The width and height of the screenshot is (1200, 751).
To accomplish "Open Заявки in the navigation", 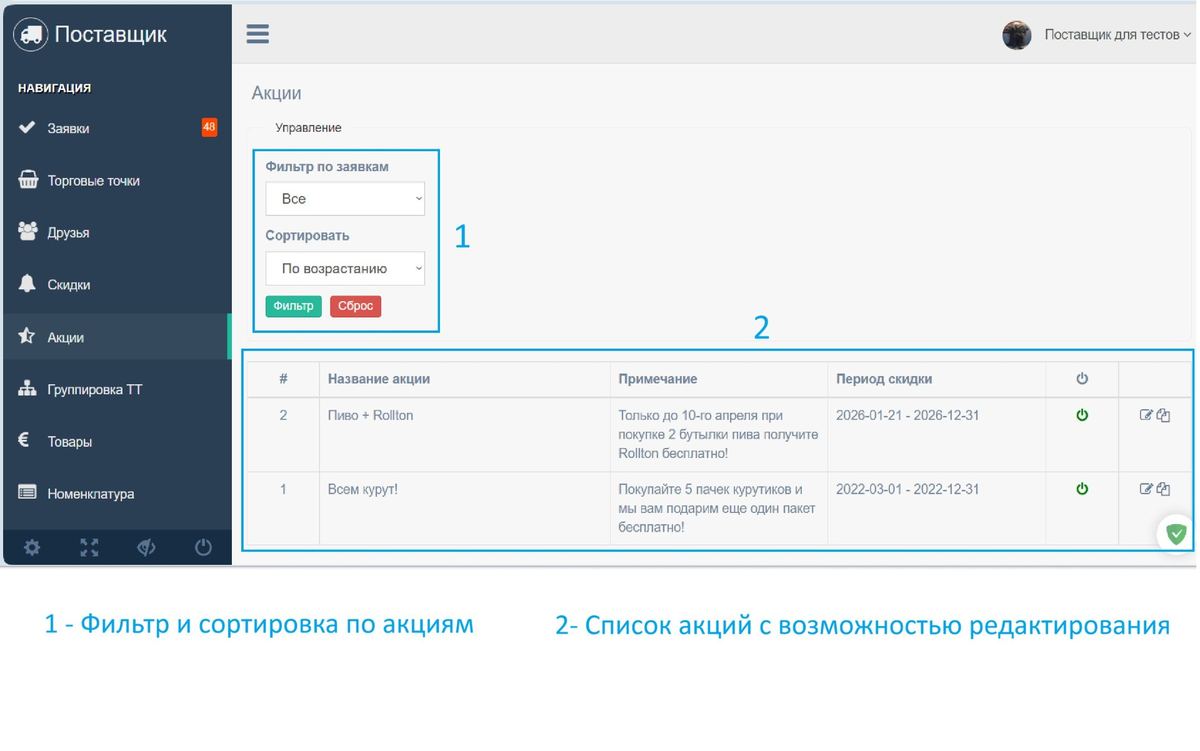I will point(116,128).
